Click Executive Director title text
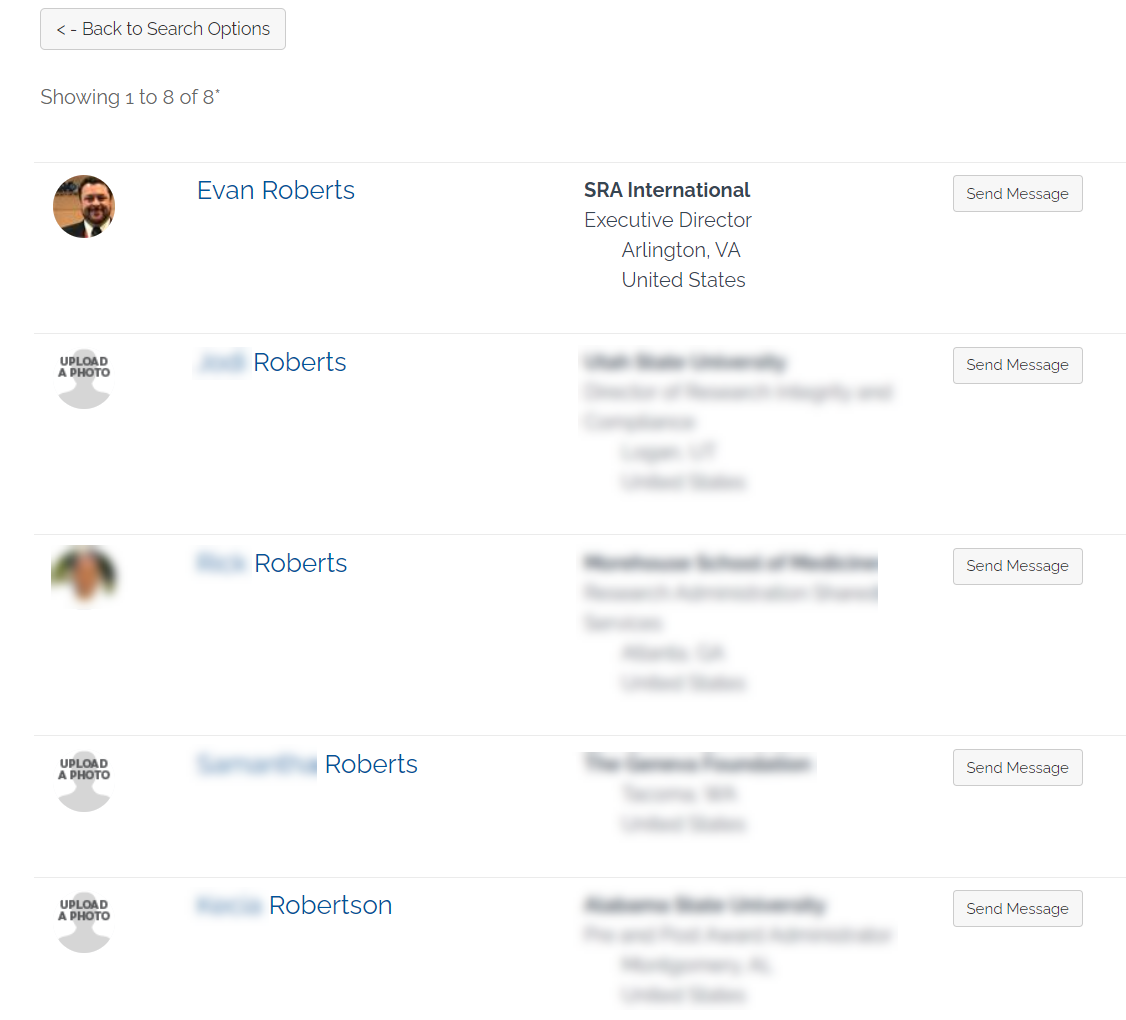 (x=668, y=220)
